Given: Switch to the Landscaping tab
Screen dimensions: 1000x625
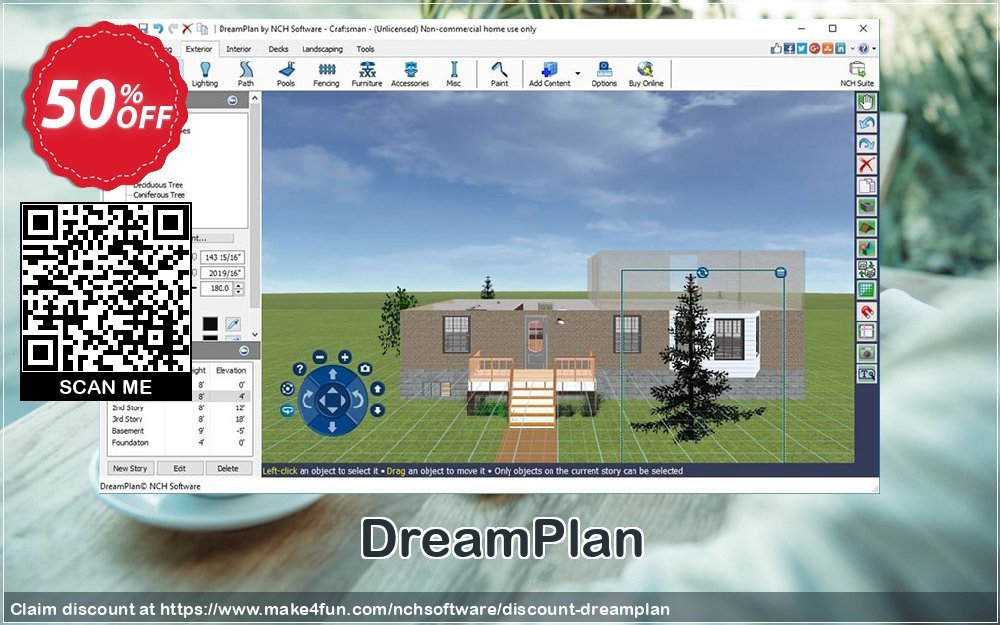Looking at the screenshot, I should pyautogui.click(x=322, y=49).
